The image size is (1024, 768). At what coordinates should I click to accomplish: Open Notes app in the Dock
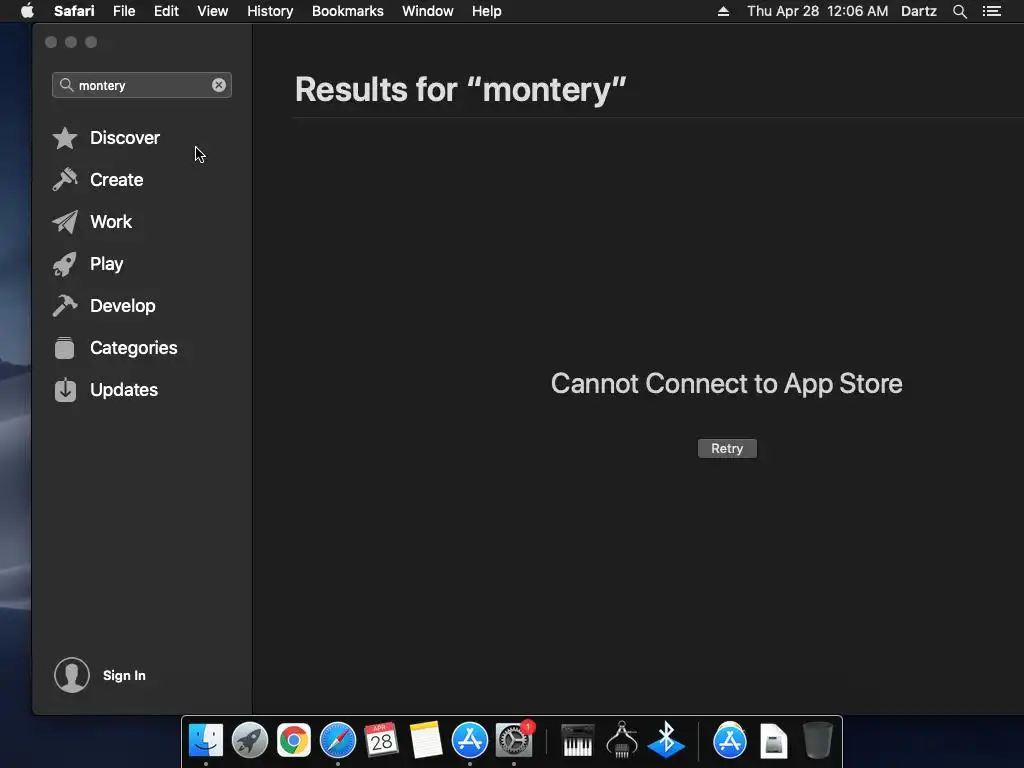coord(426,741)
